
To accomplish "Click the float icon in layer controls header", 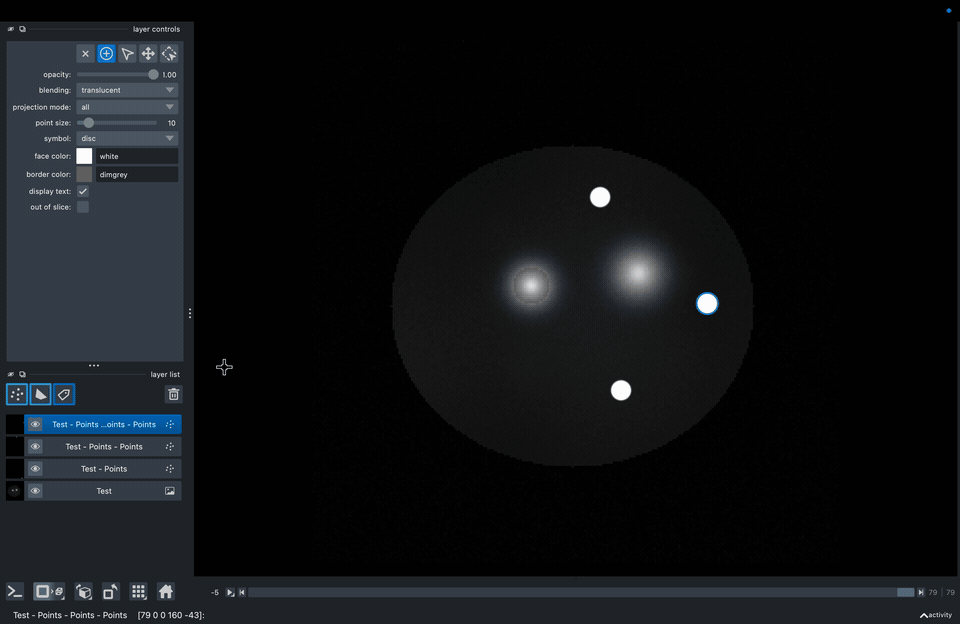I will pyautogui.click(x=22, y=29).
